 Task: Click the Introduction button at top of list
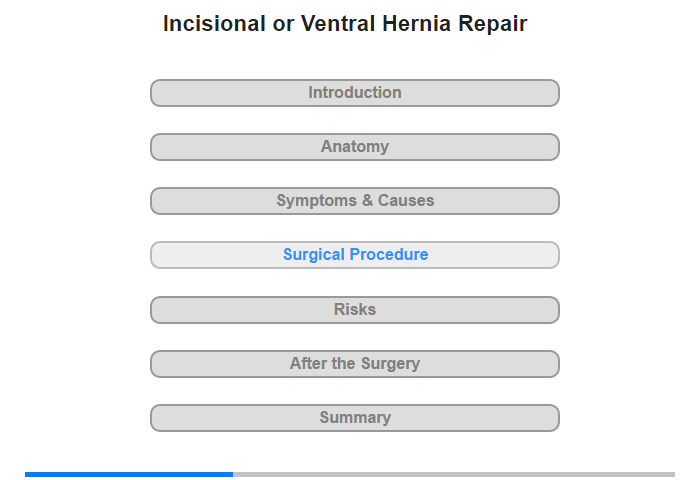354,93
